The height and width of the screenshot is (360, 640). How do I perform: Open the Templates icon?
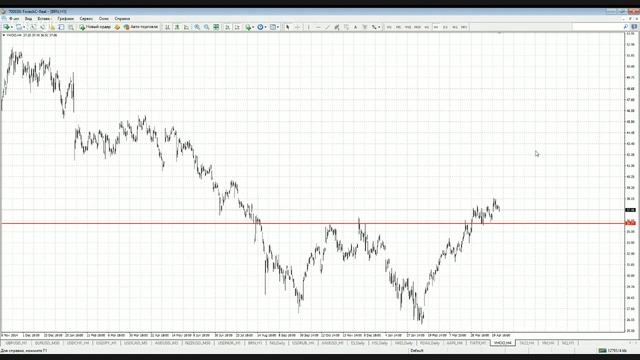click(273, 27)
